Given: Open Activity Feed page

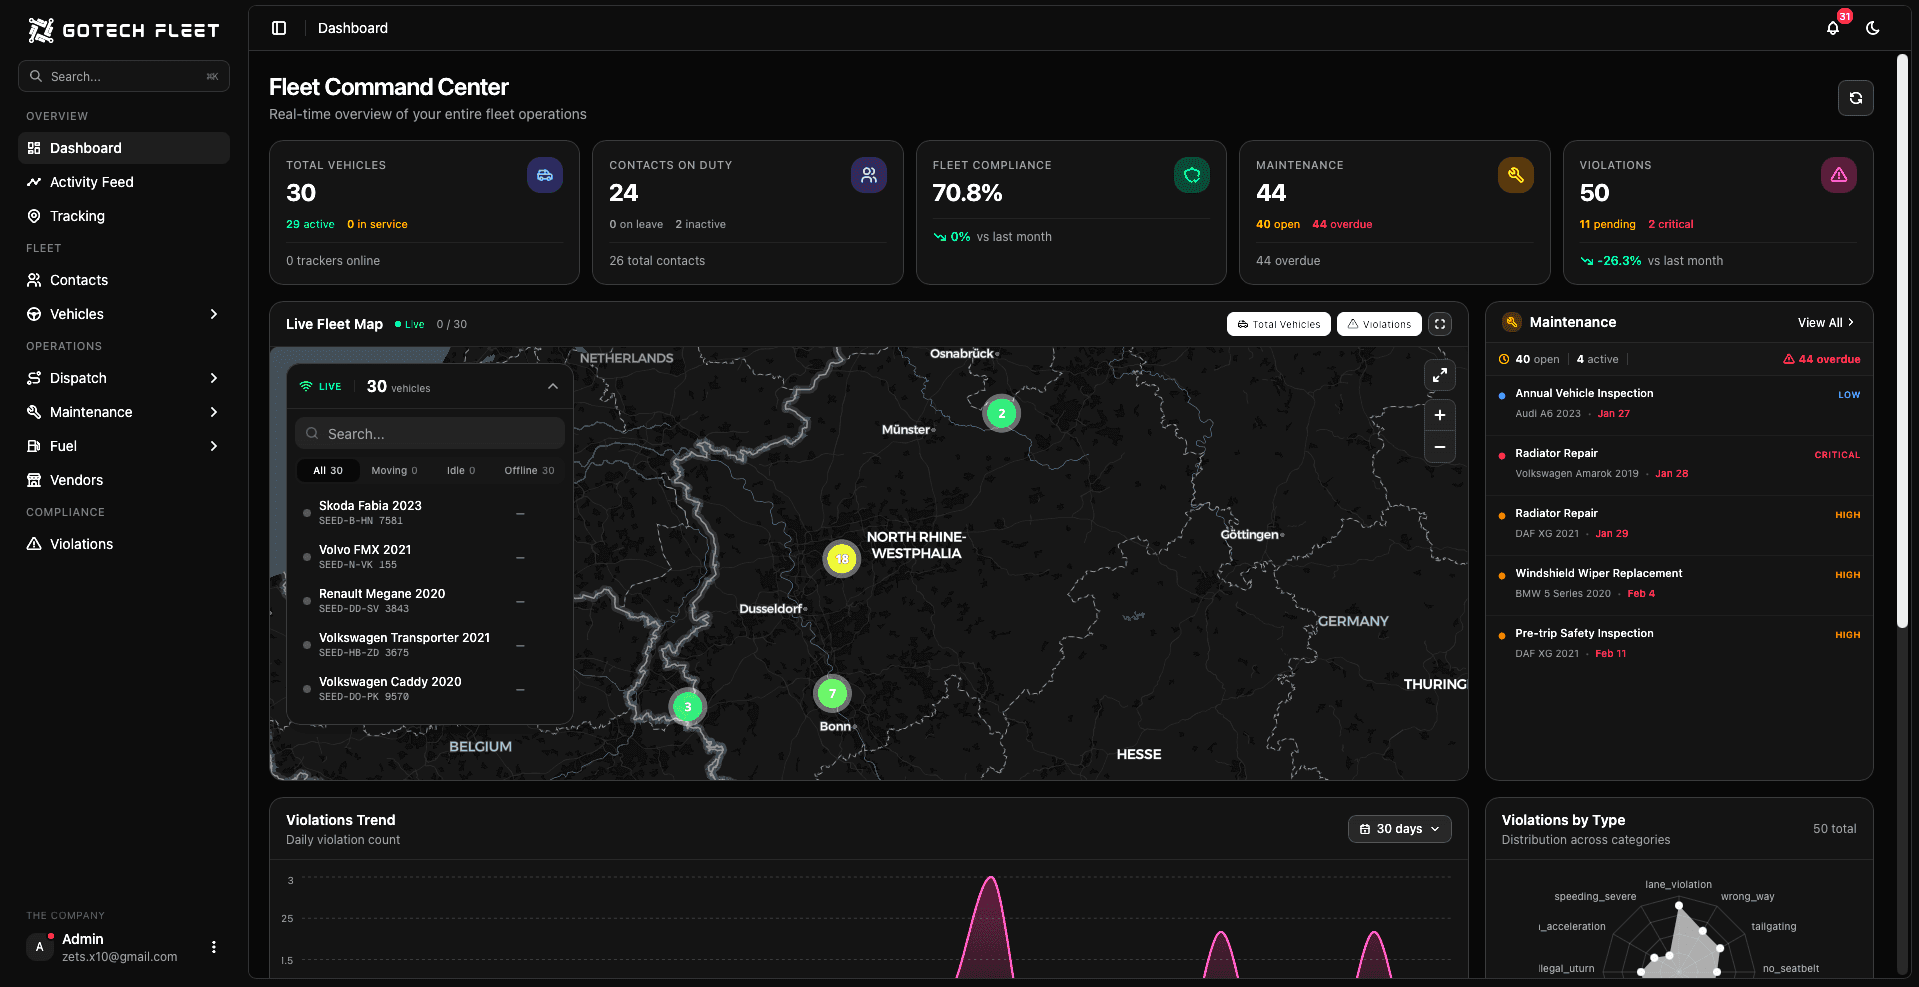Looking at the screenshot, I should [124, 182].
